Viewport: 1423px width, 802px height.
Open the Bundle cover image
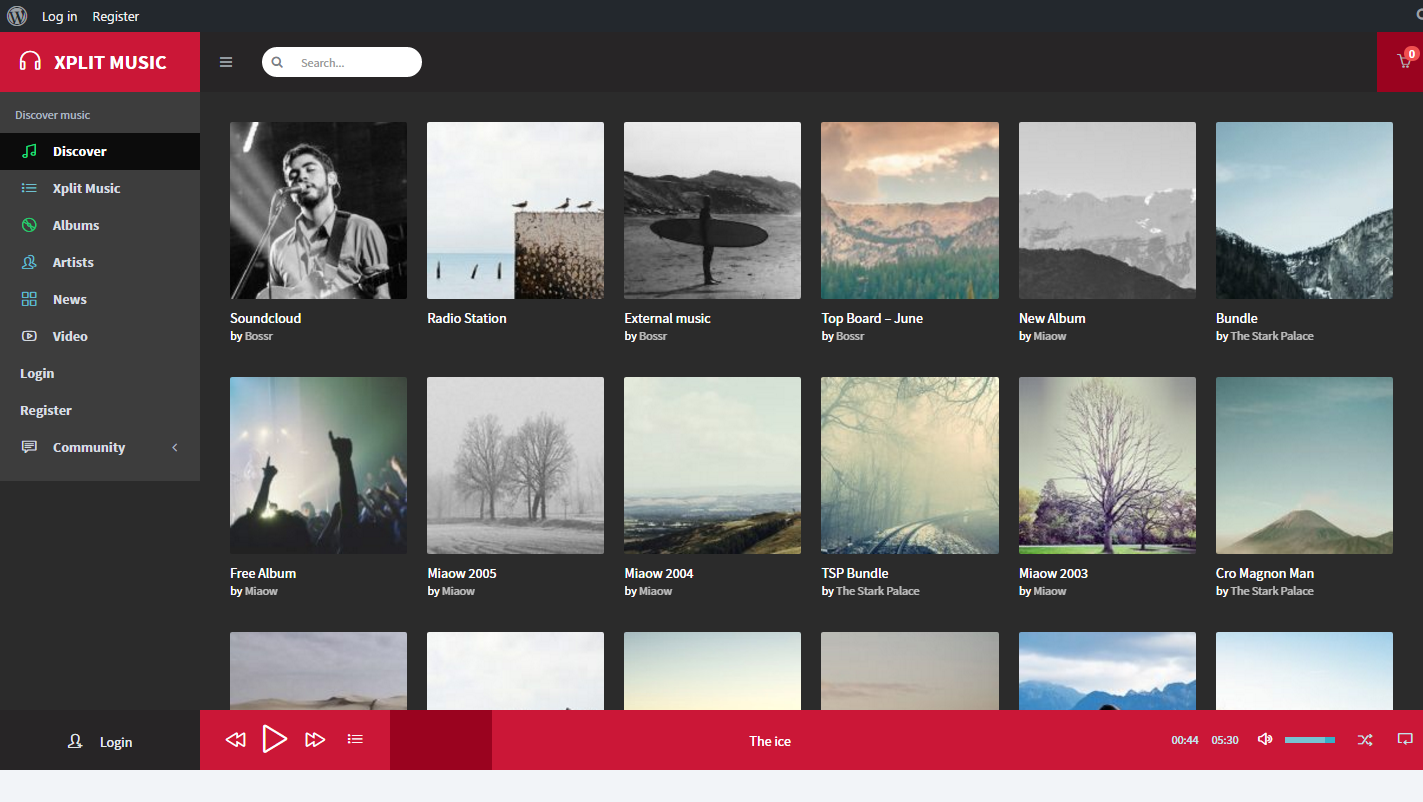1304,210
